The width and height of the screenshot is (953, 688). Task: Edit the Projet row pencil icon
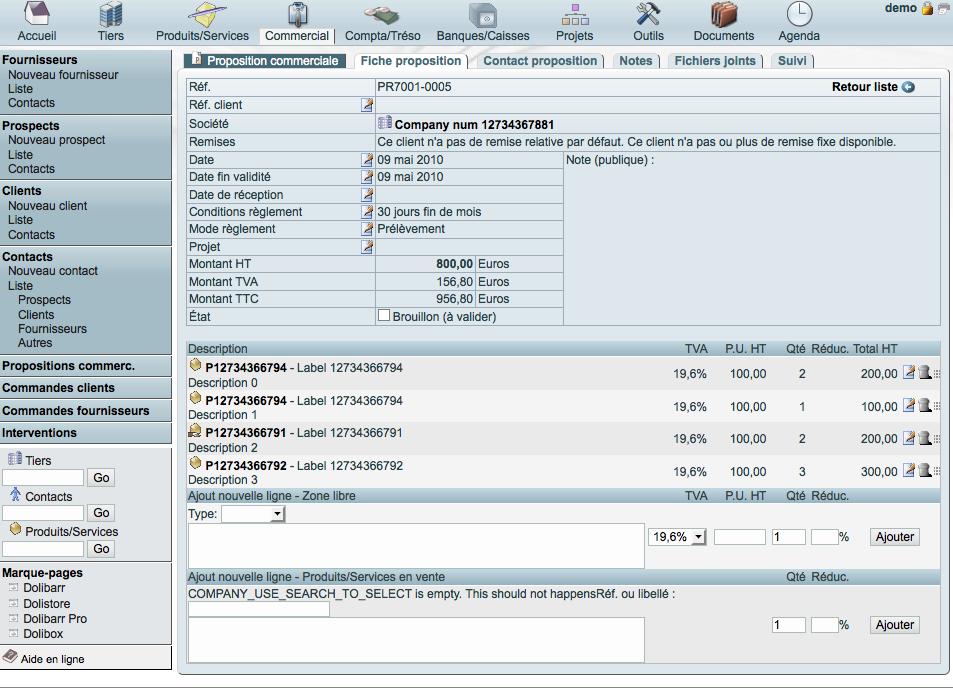pos(367,247)
